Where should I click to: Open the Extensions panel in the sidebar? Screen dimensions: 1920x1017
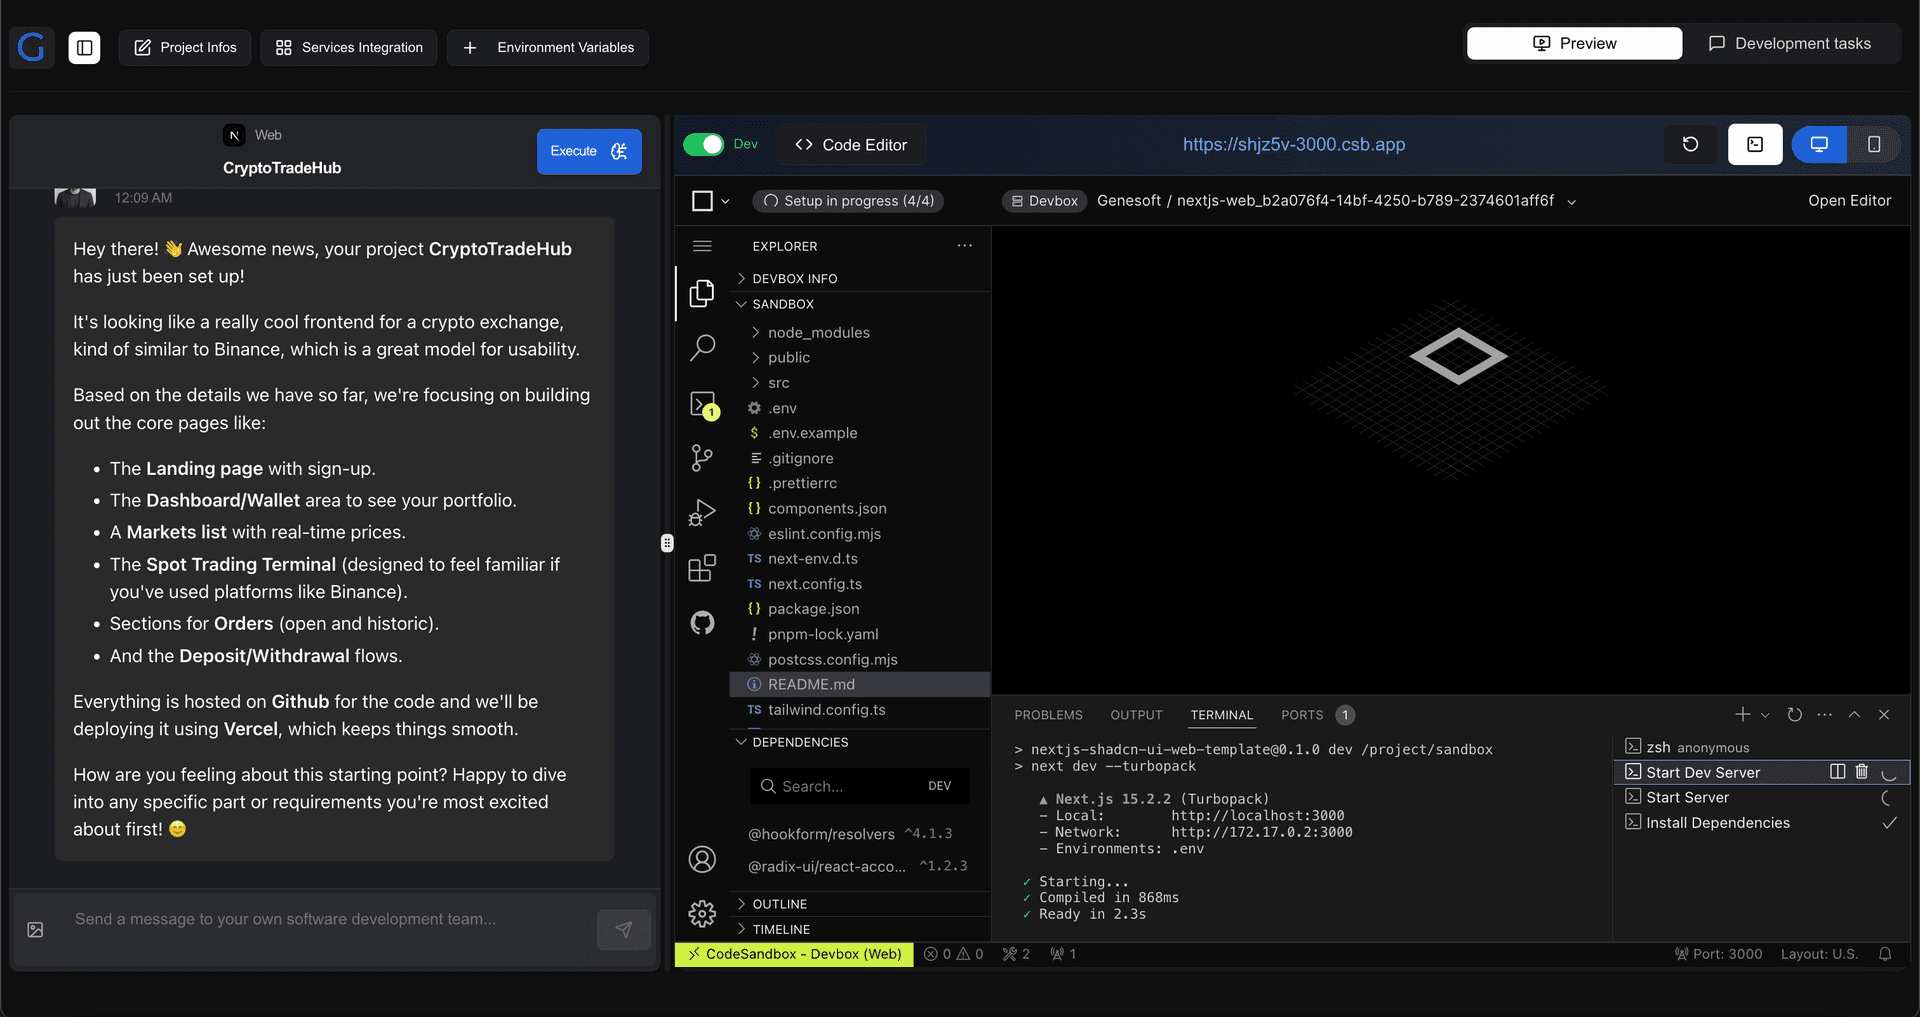pos(703,567)
